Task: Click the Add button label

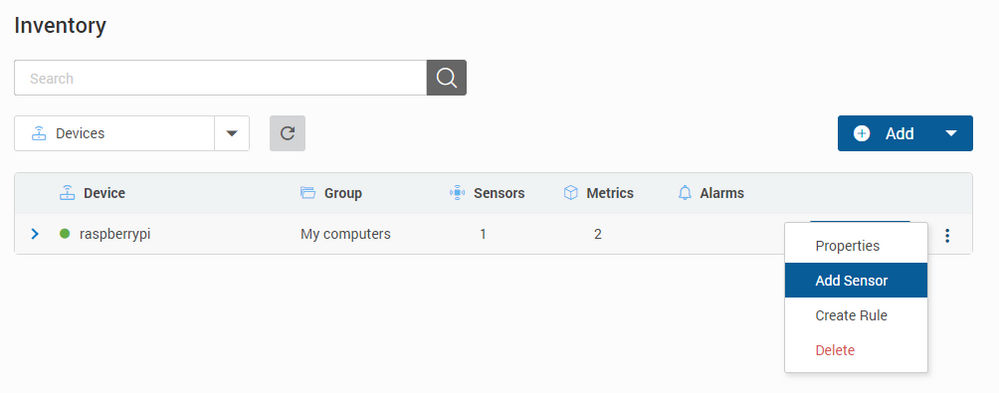Action: coord(900,133)
